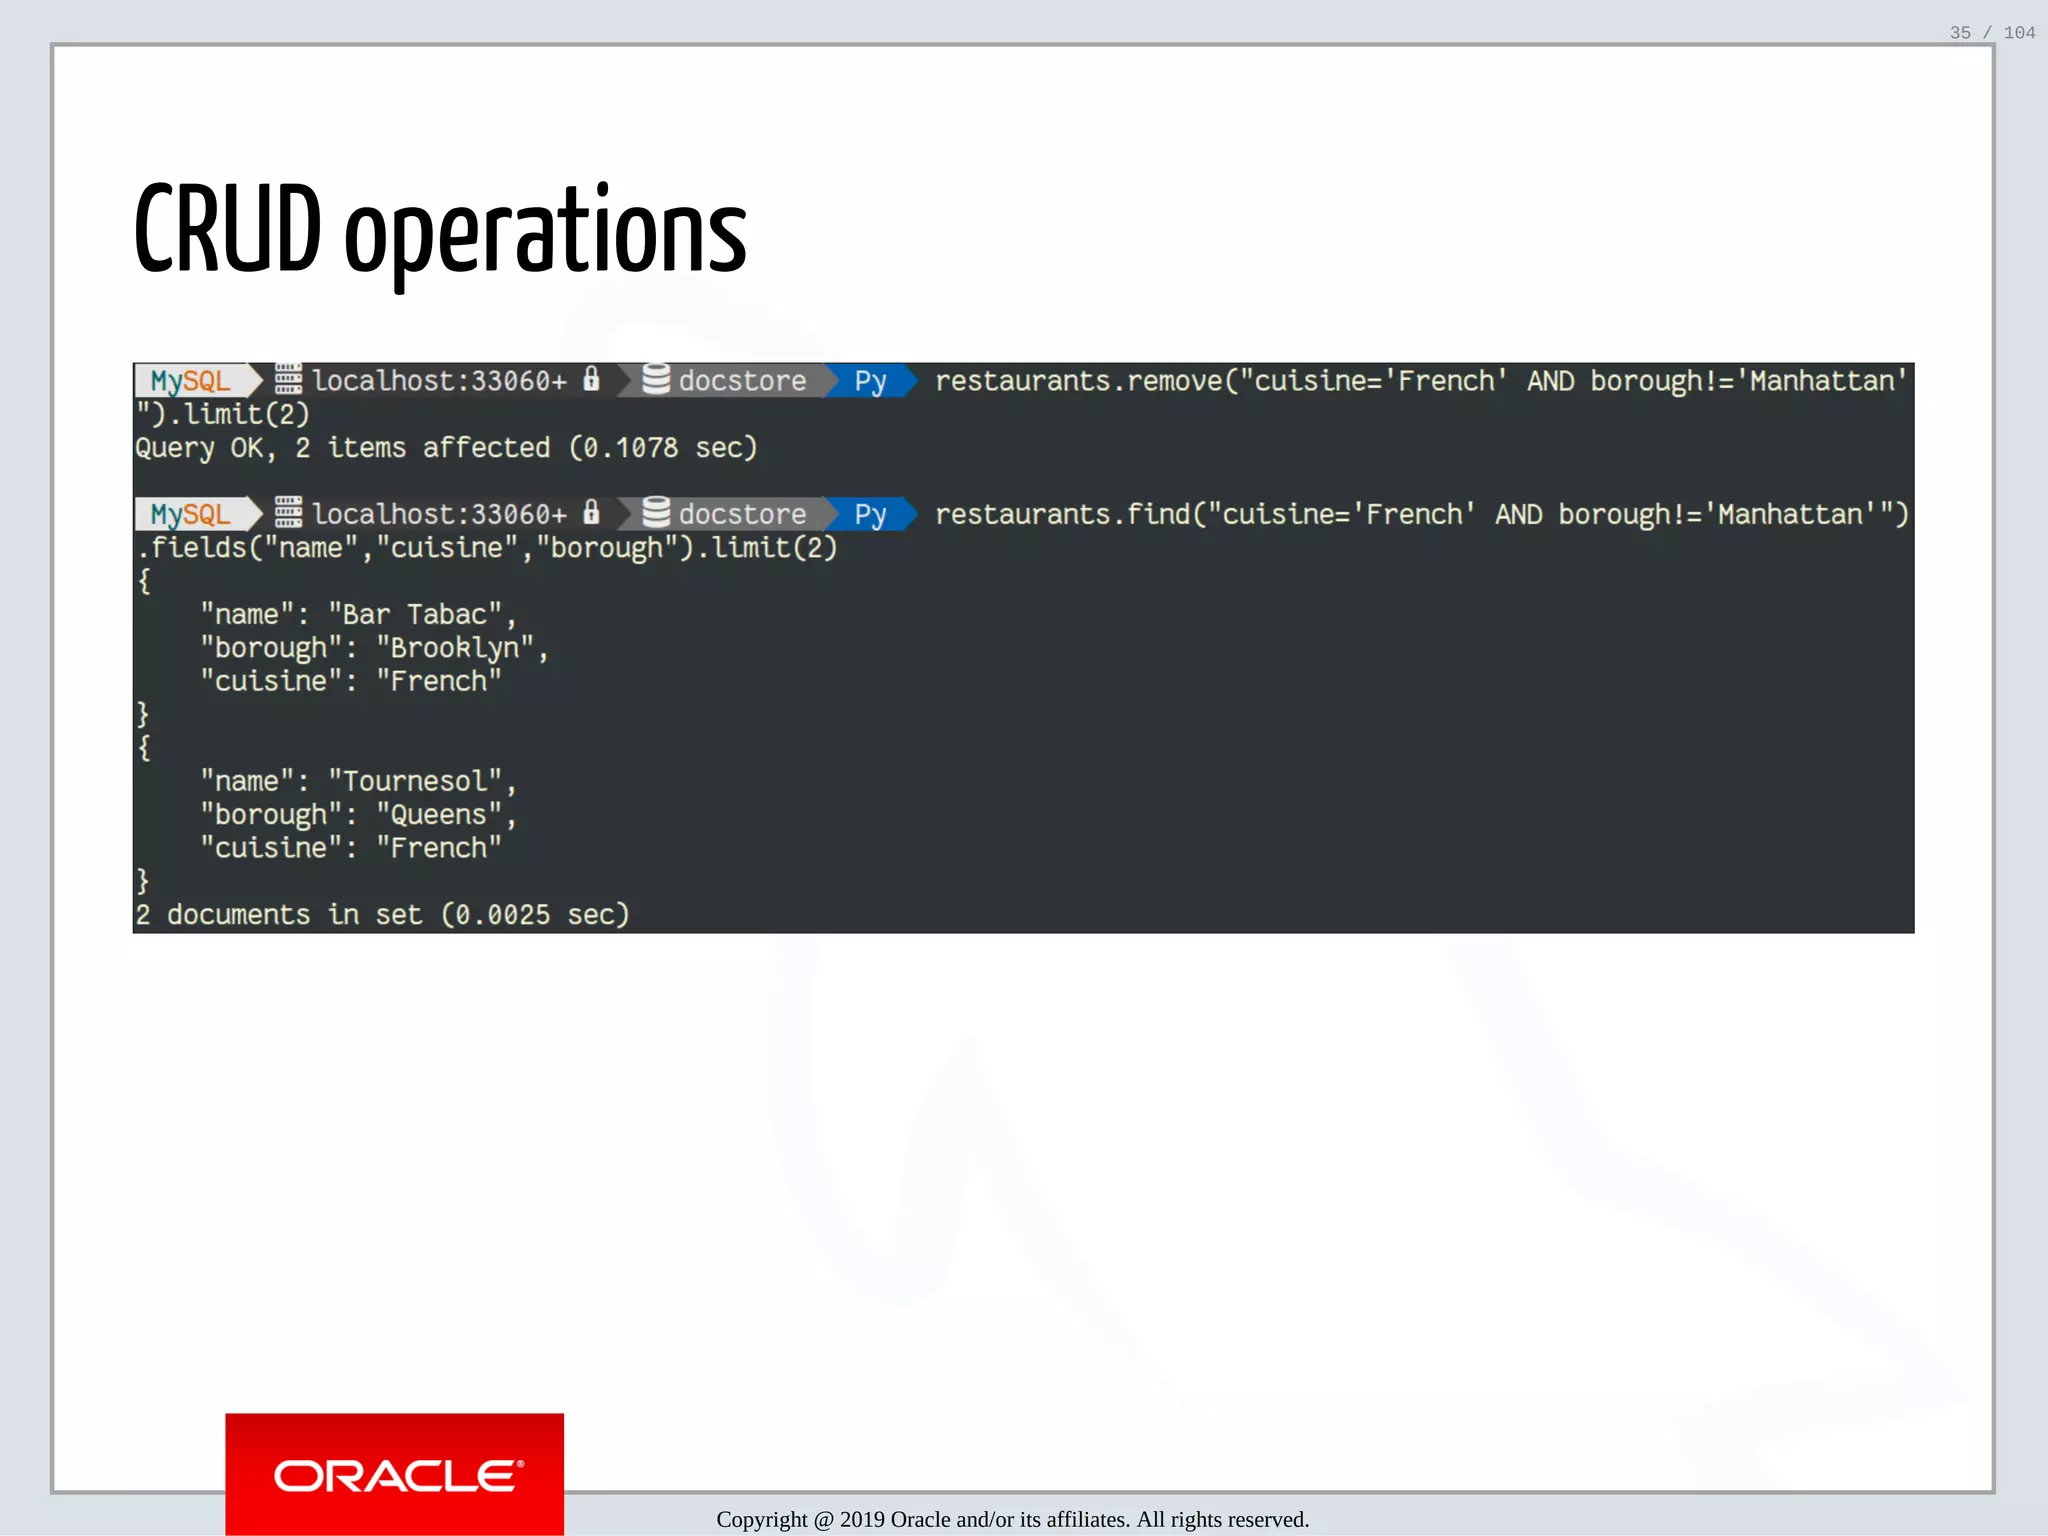
Task: Click the Py mode segment in the first prompt
Action: (870, 381)
